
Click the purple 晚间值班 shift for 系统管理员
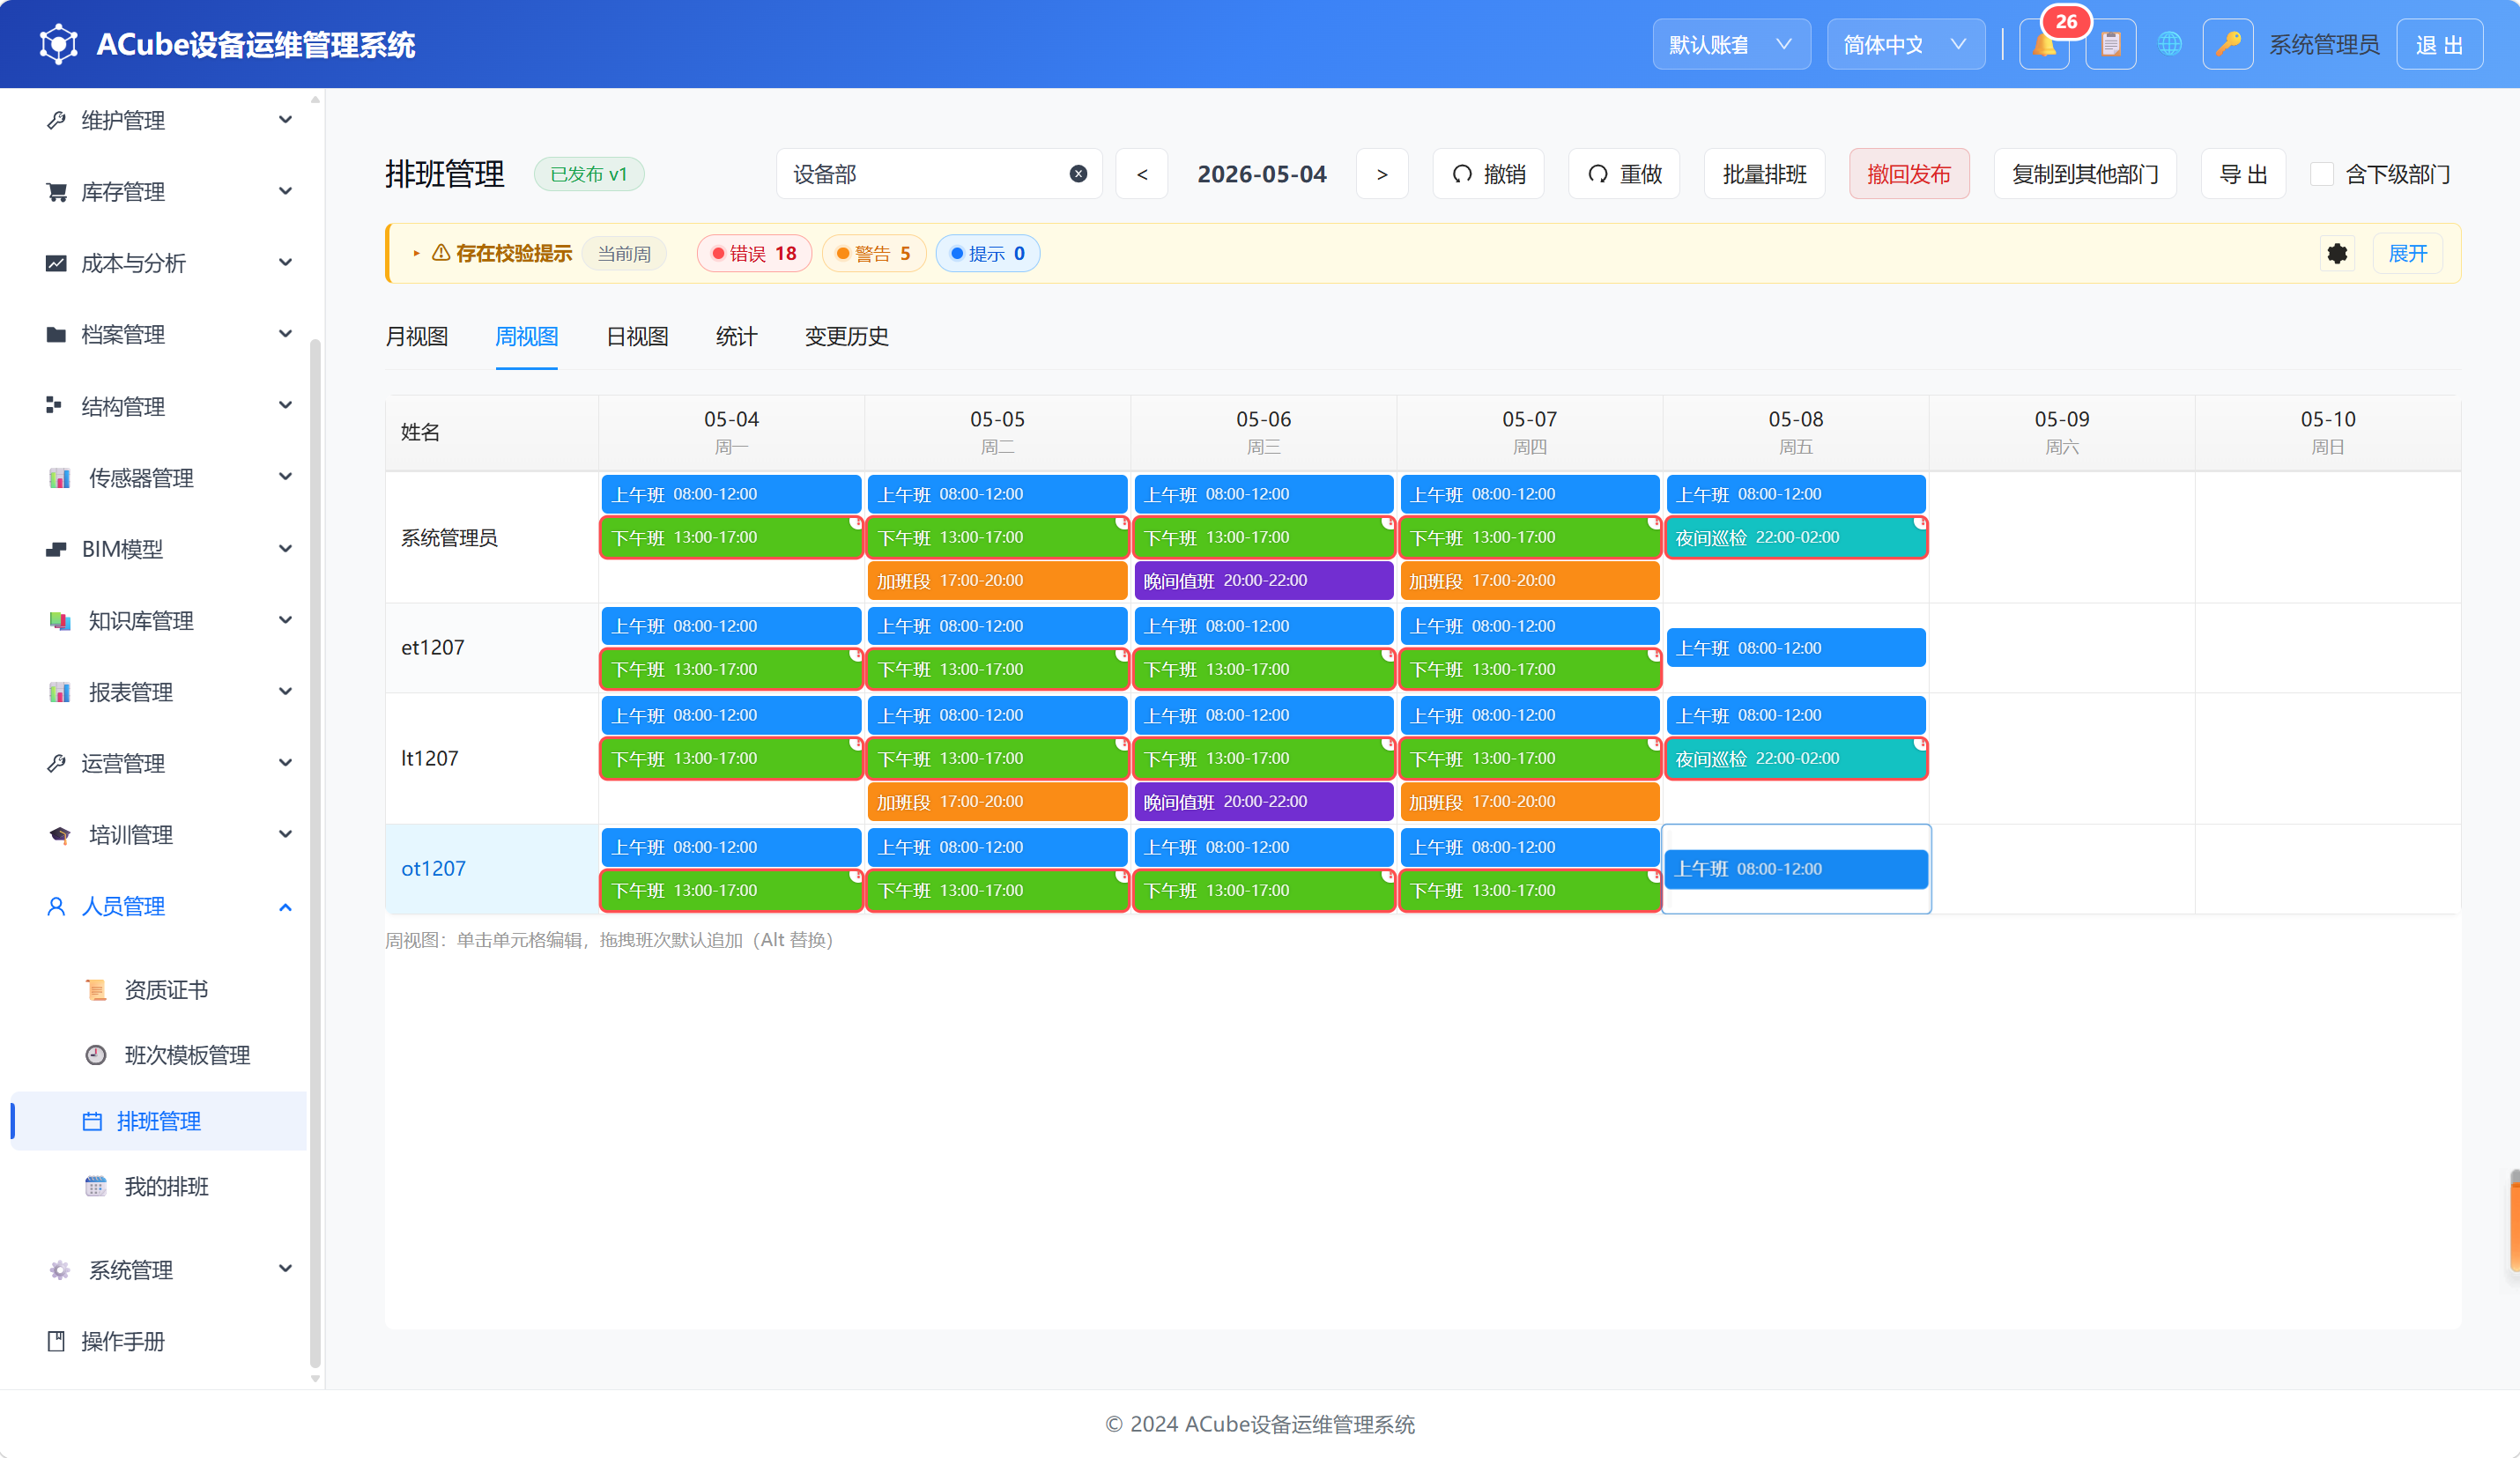(1263, 581)
